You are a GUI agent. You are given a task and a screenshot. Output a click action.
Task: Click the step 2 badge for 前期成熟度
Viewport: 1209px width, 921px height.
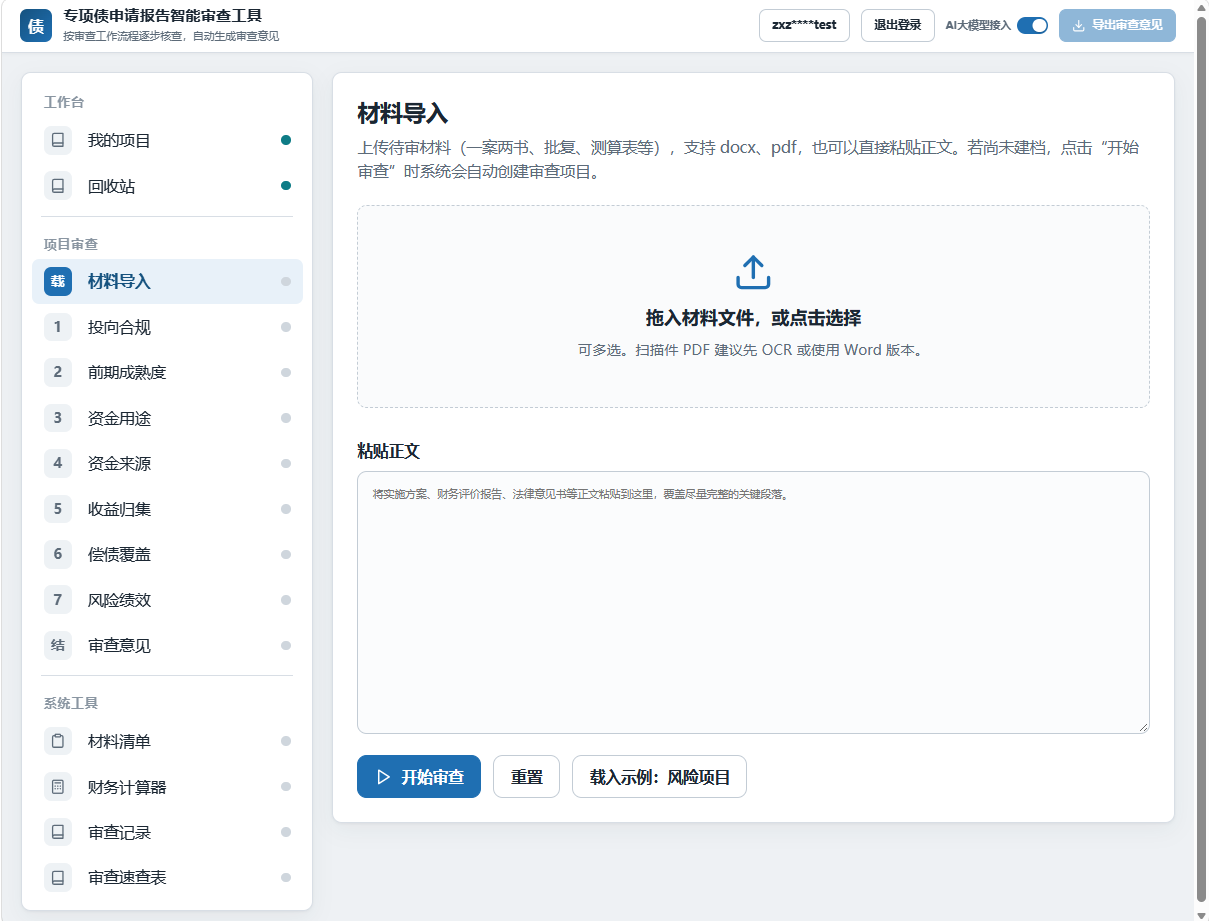click(58, 372)
